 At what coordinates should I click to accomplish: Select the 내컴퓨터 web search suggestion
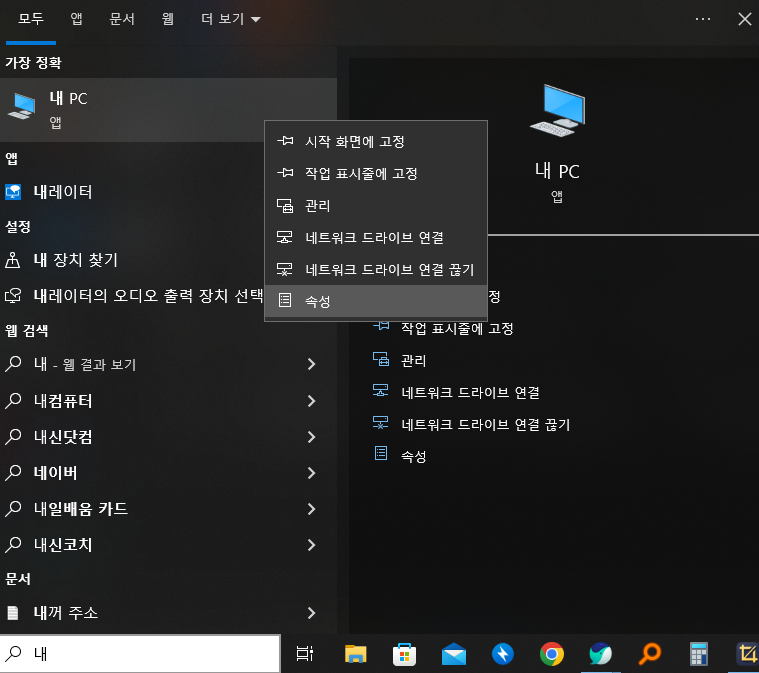pyautogui.click(x=63, y=401)
